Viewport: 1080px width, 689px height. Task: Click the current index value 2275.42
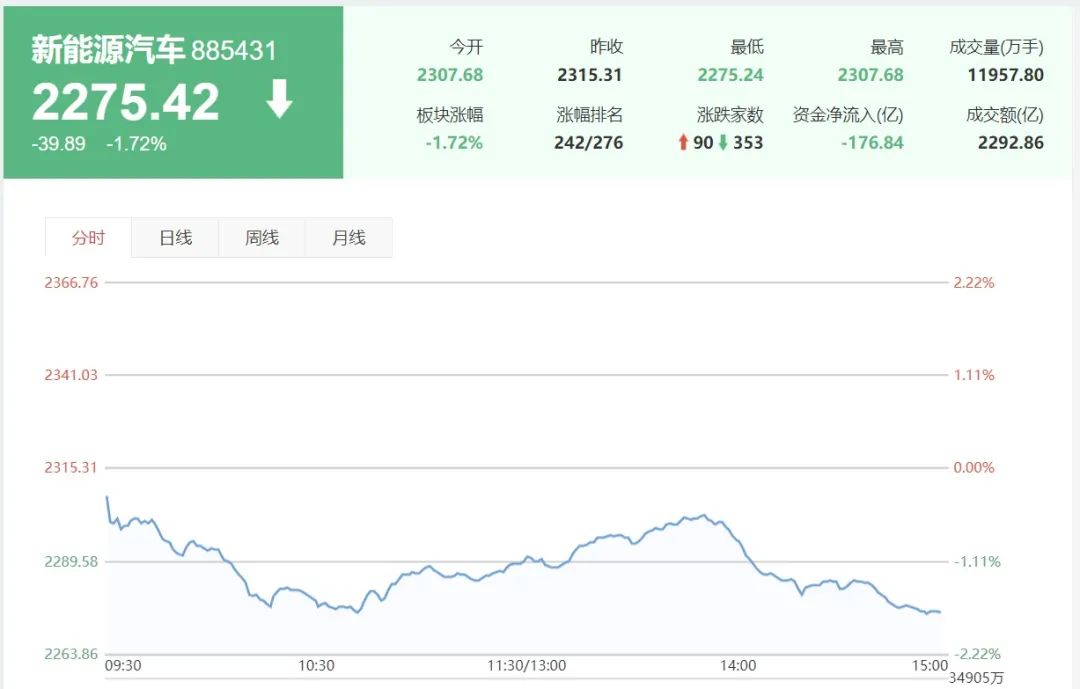click(125, 102)
